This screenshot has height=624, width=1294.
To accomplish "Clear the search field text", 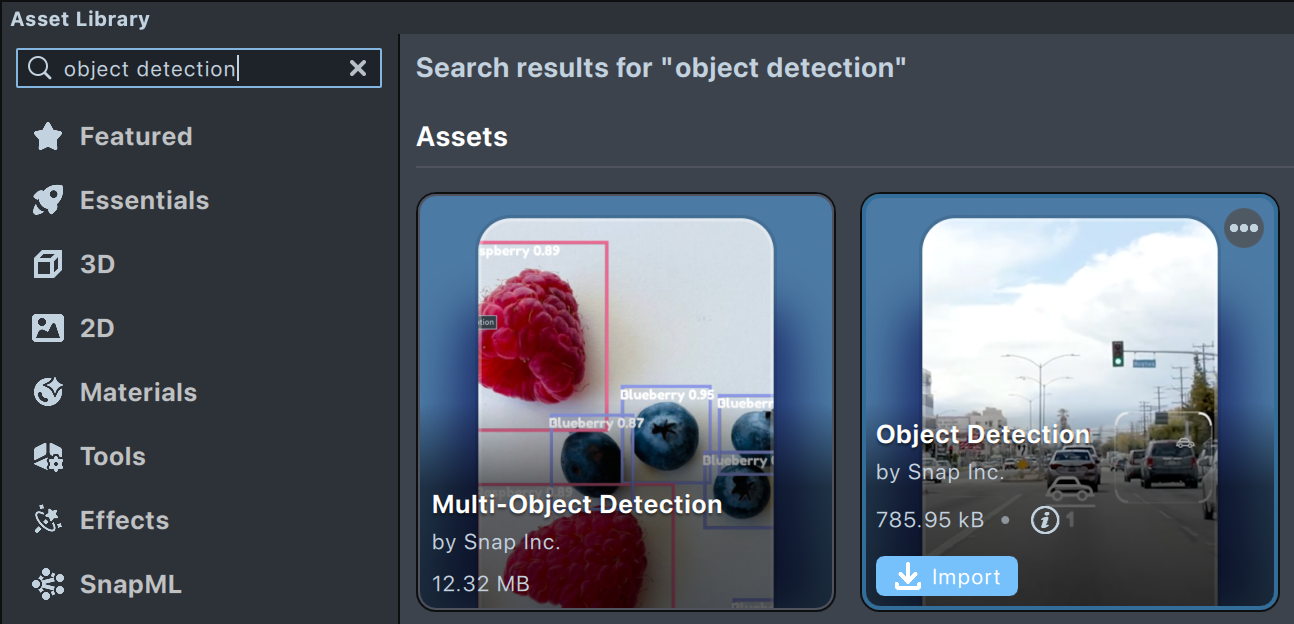I will (x=357, y=68).
